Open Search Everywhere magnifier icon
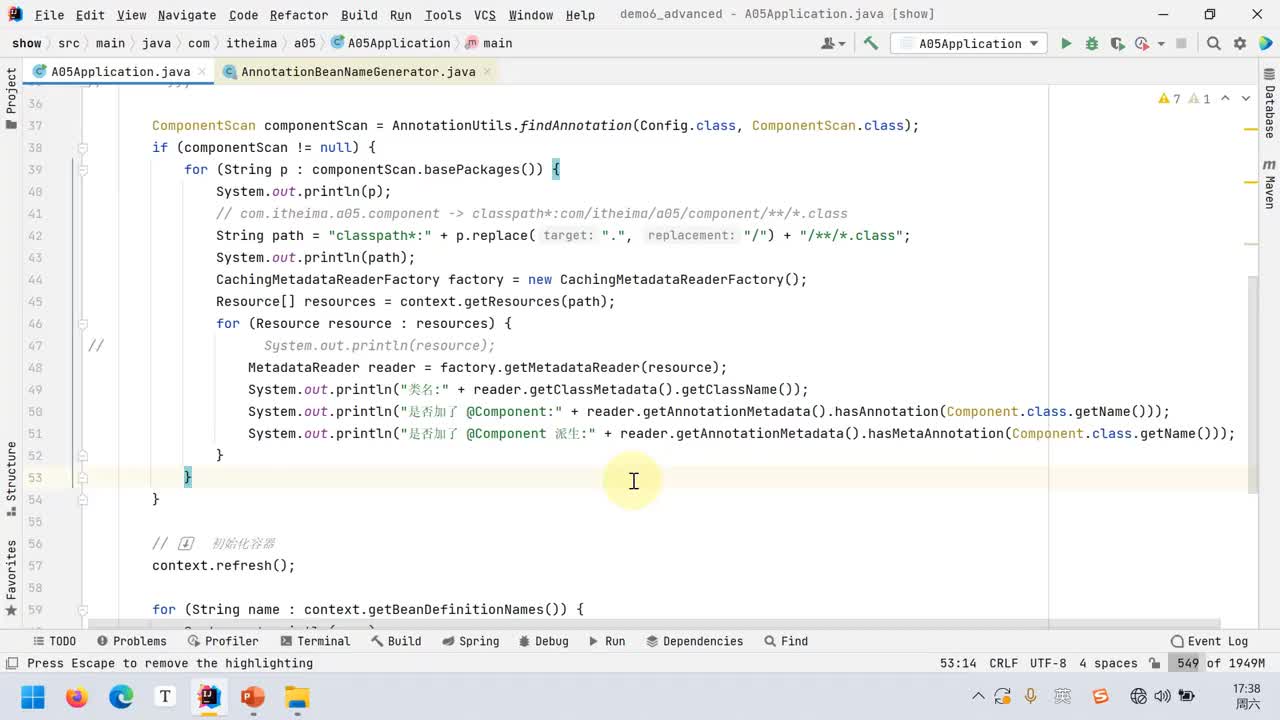The image size is (1280, 720). pos(1213,43)
